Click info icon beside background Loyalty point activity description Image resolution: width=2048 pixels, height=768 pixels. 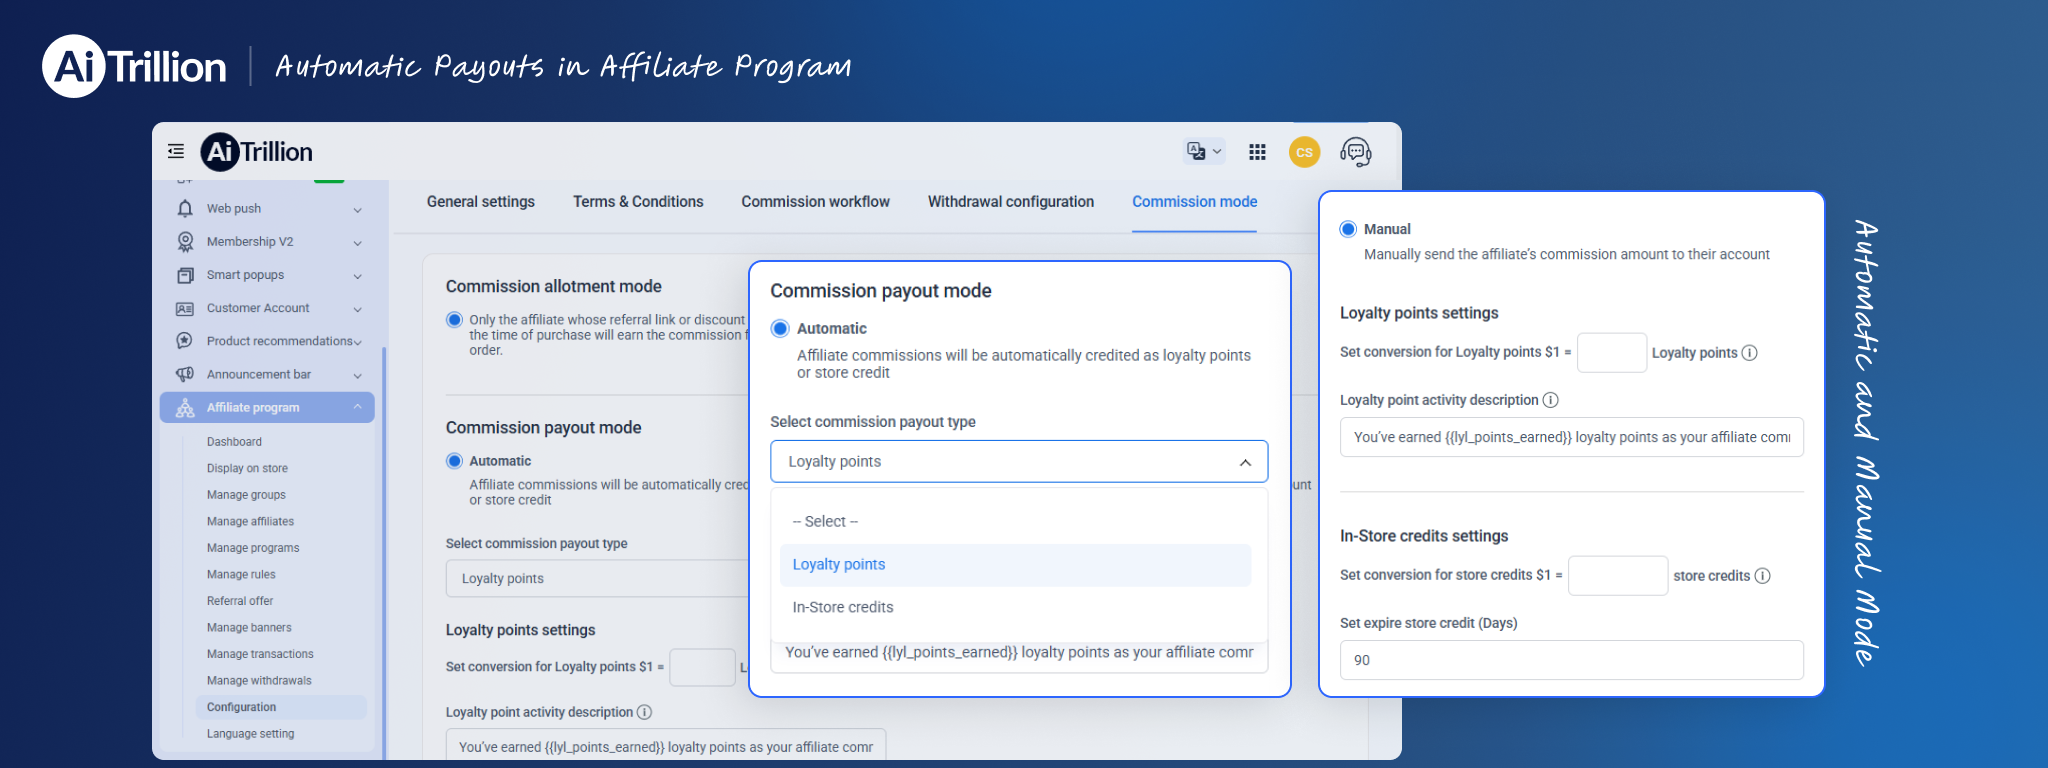pos(644,712)
